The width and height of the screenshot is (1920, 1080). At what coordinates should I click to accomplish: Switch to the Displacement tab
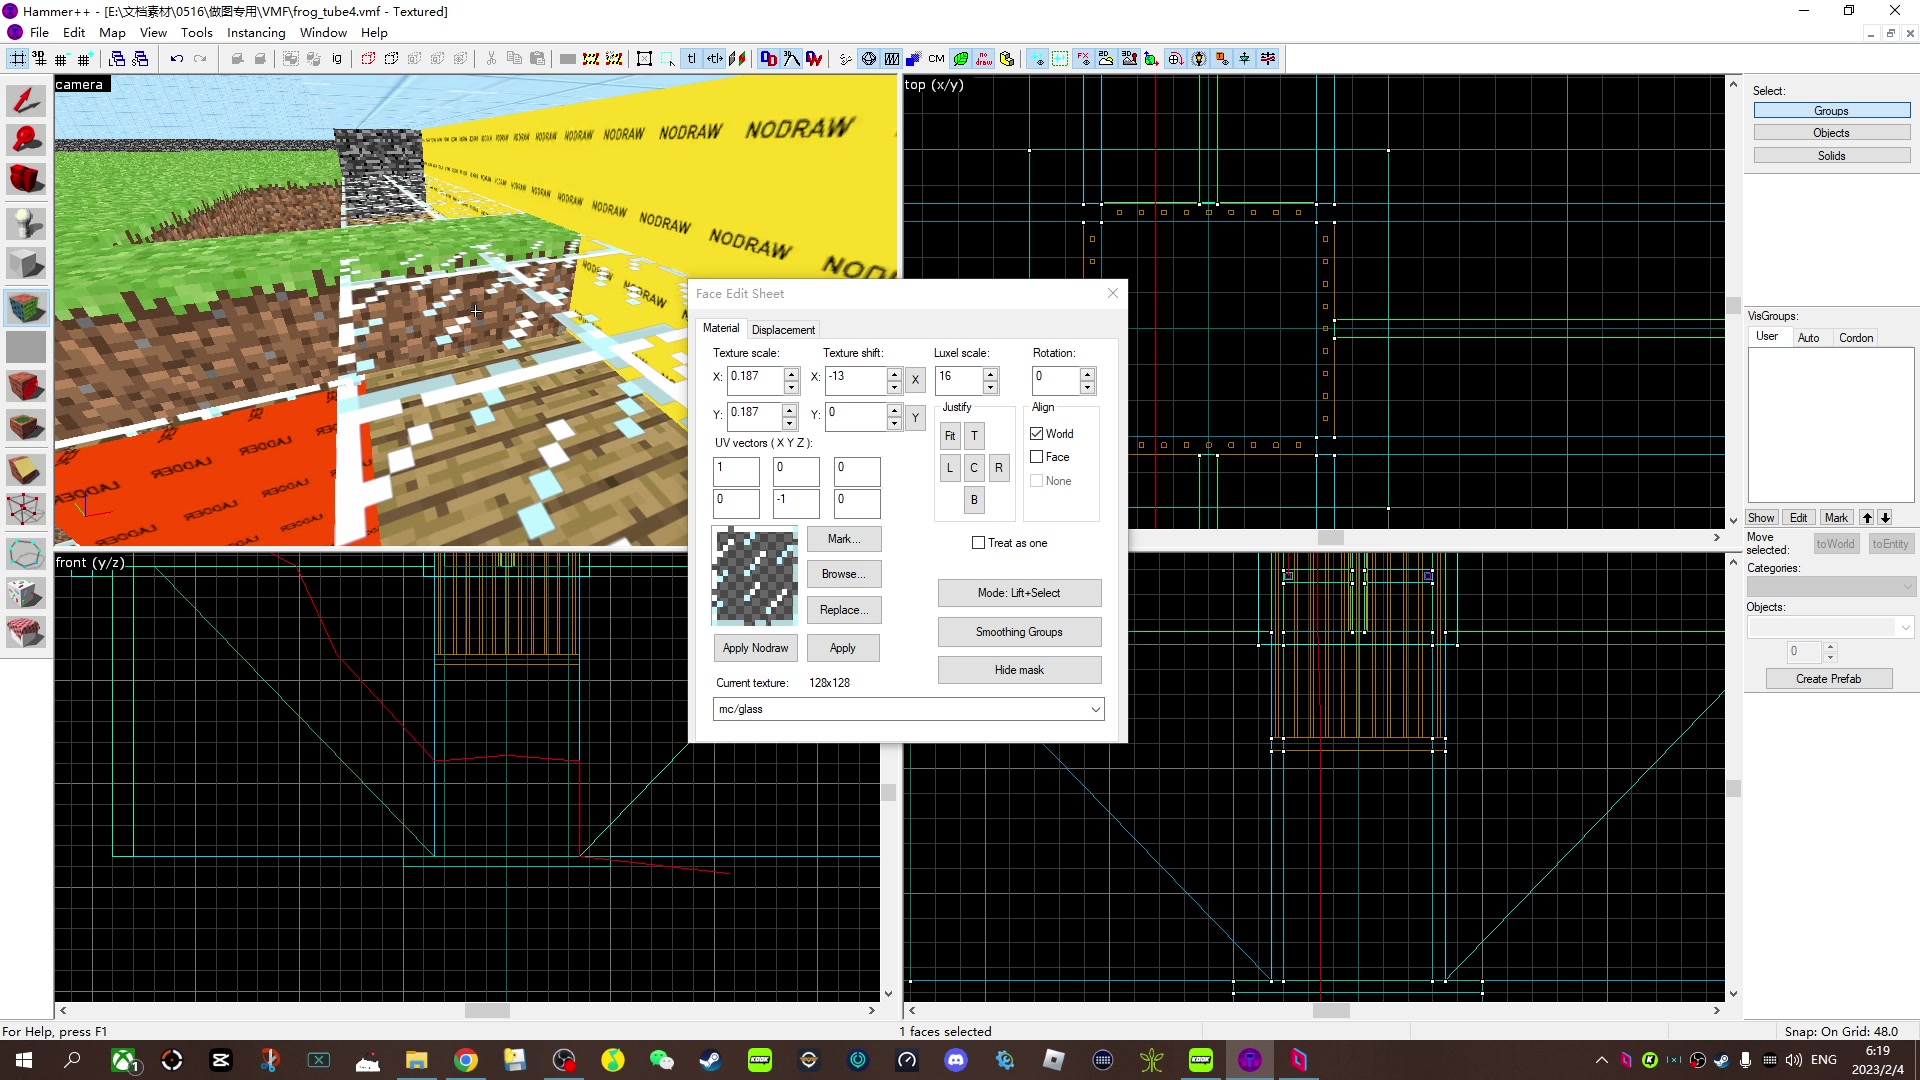[783, 330]
